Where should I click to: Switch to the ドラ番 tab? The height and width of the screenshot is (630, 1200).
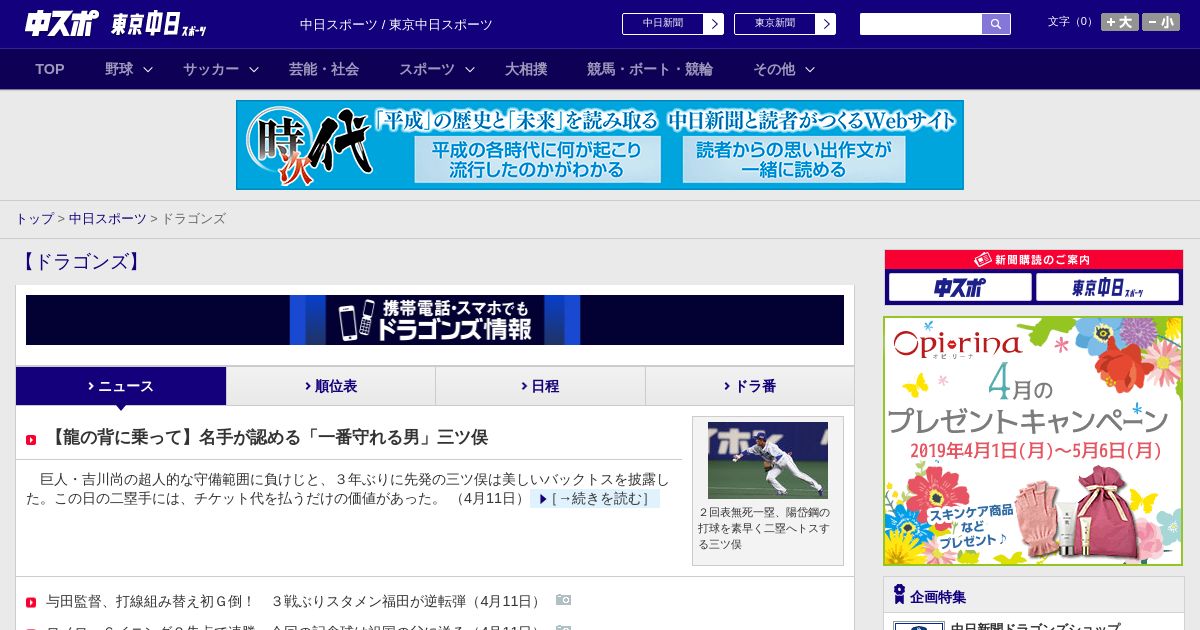750,386
